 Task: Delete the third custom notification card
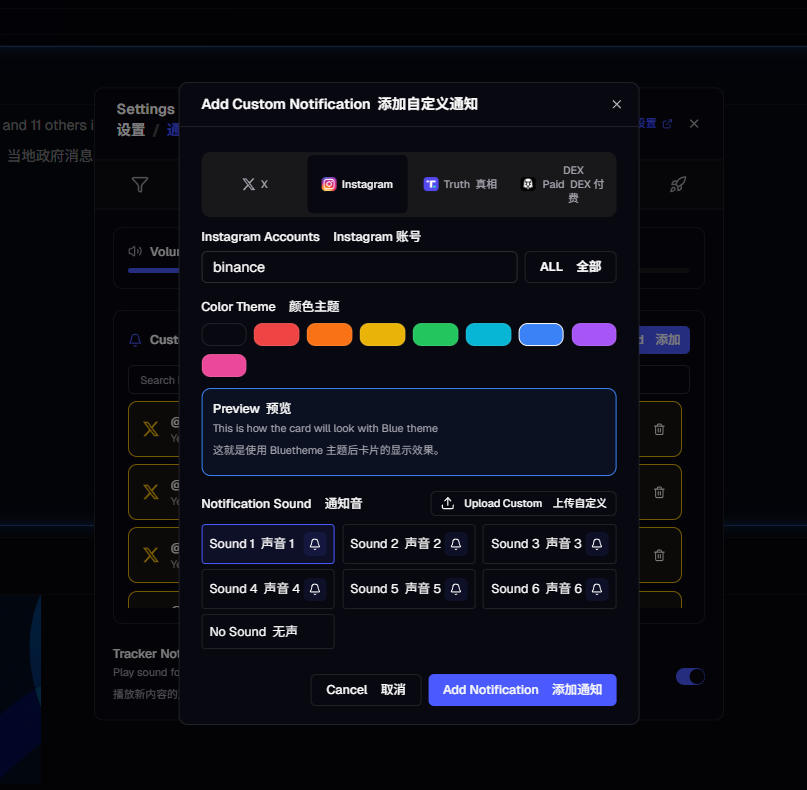(659, 555)
